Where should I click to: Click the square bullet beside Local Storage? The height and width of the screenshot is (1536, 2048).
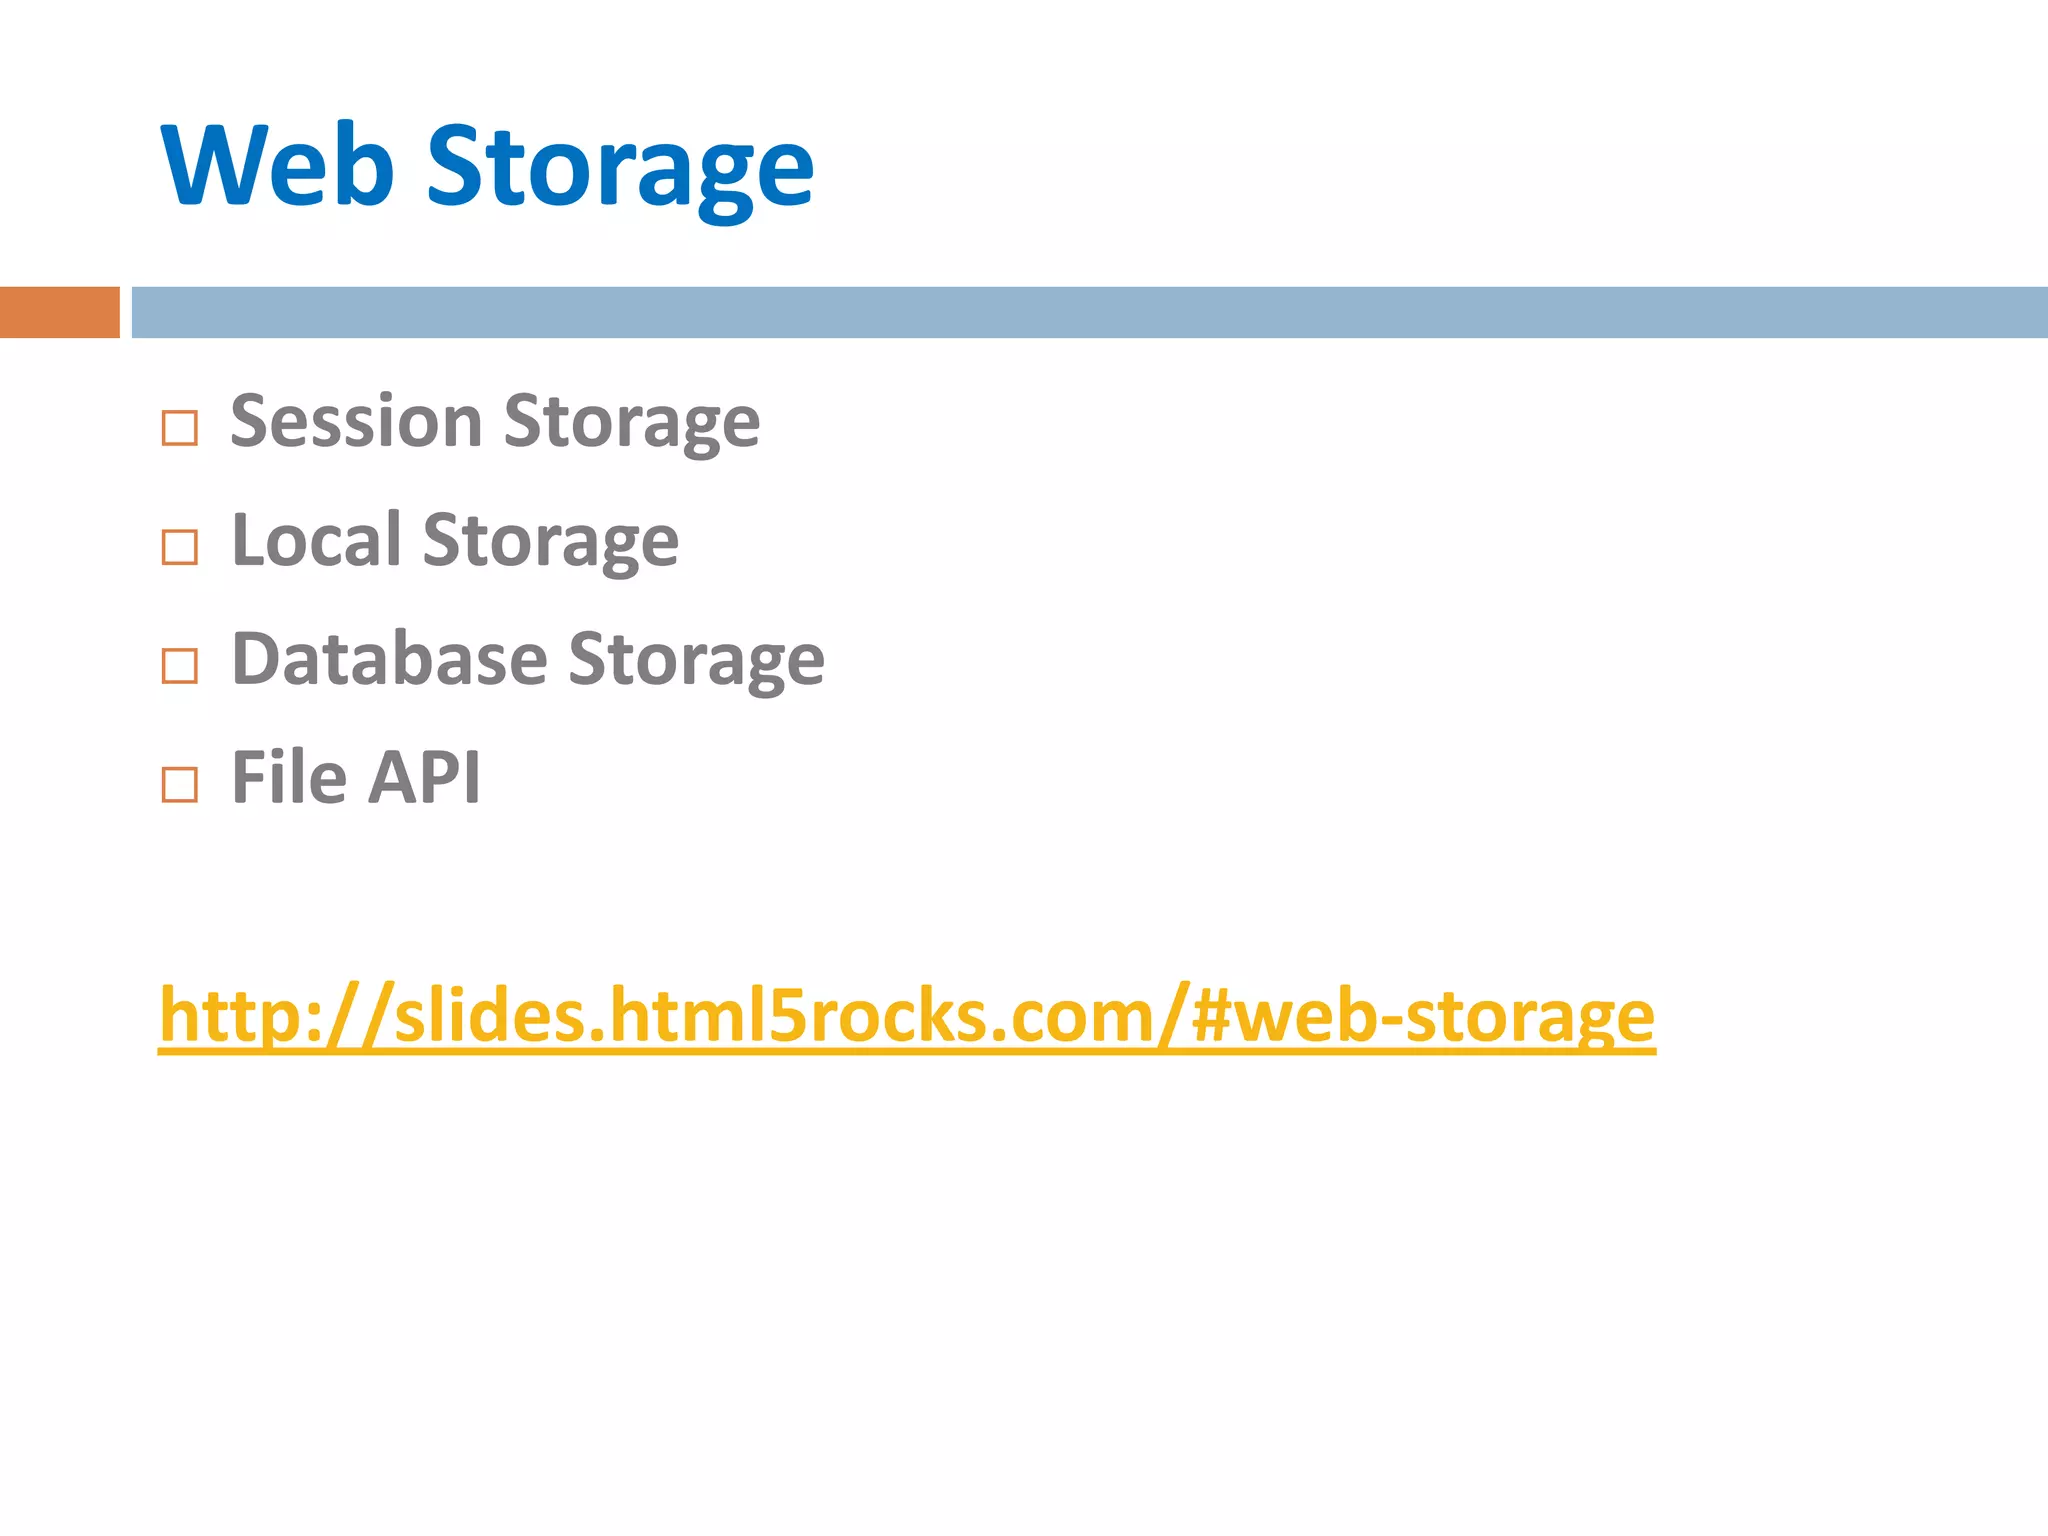click(180, 547)
